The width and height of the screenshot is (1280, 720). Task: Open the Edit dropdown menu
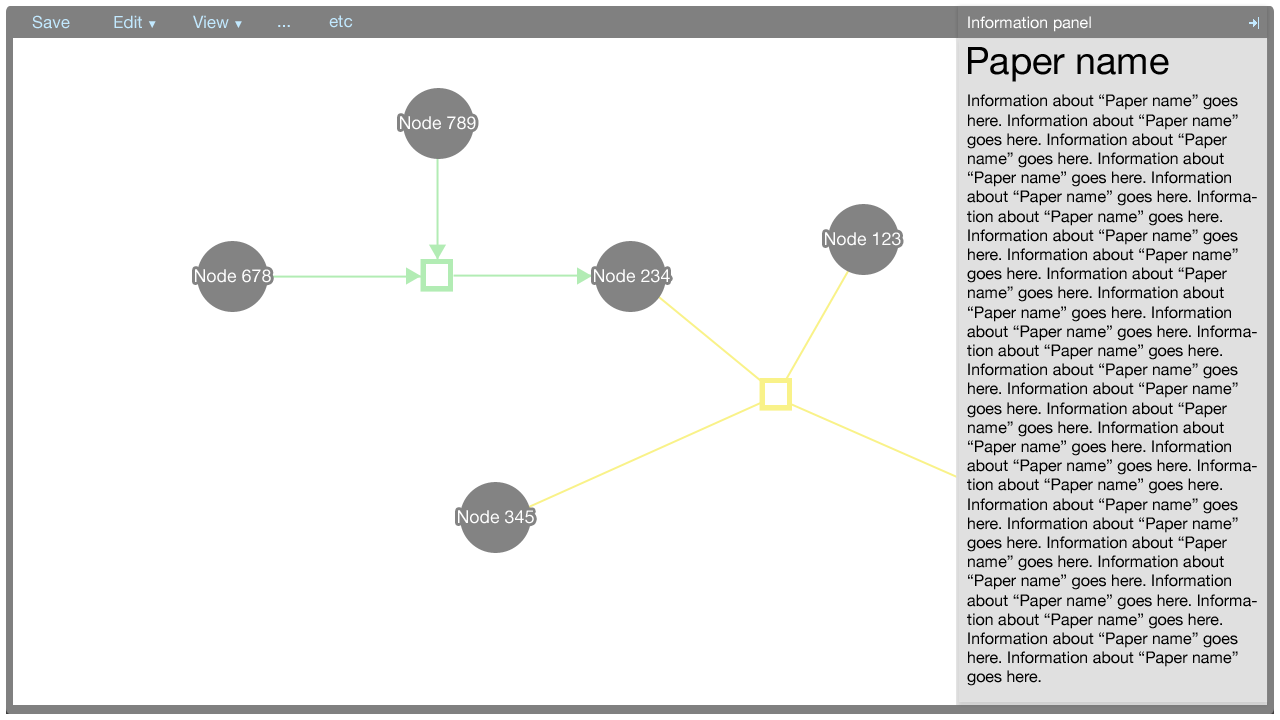click(x=134, y=22)
